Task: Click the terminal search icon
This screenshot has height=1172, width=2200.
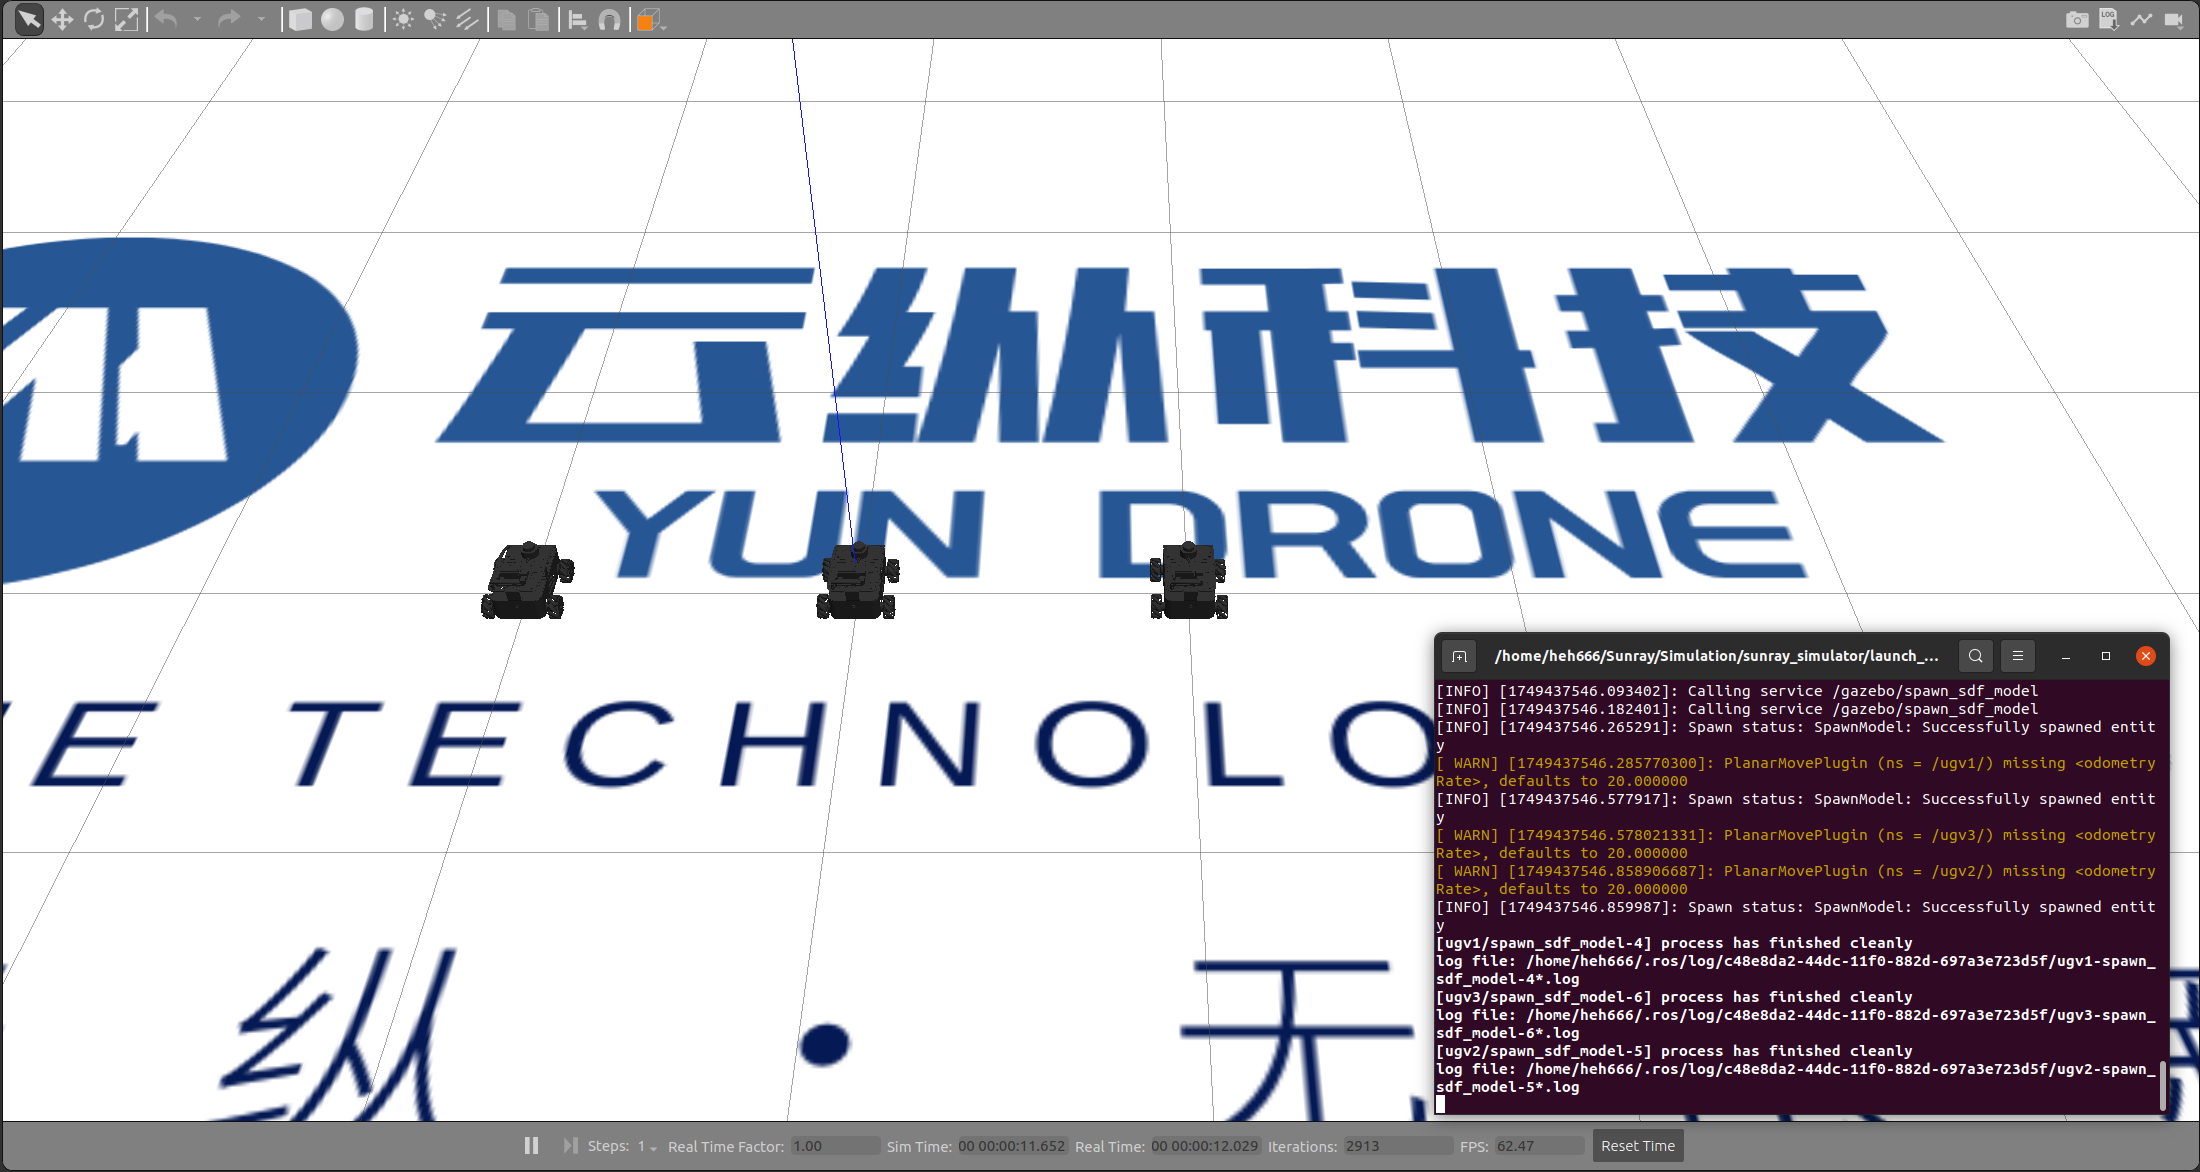Action: pyautogui.click(x=1975, y=656)
